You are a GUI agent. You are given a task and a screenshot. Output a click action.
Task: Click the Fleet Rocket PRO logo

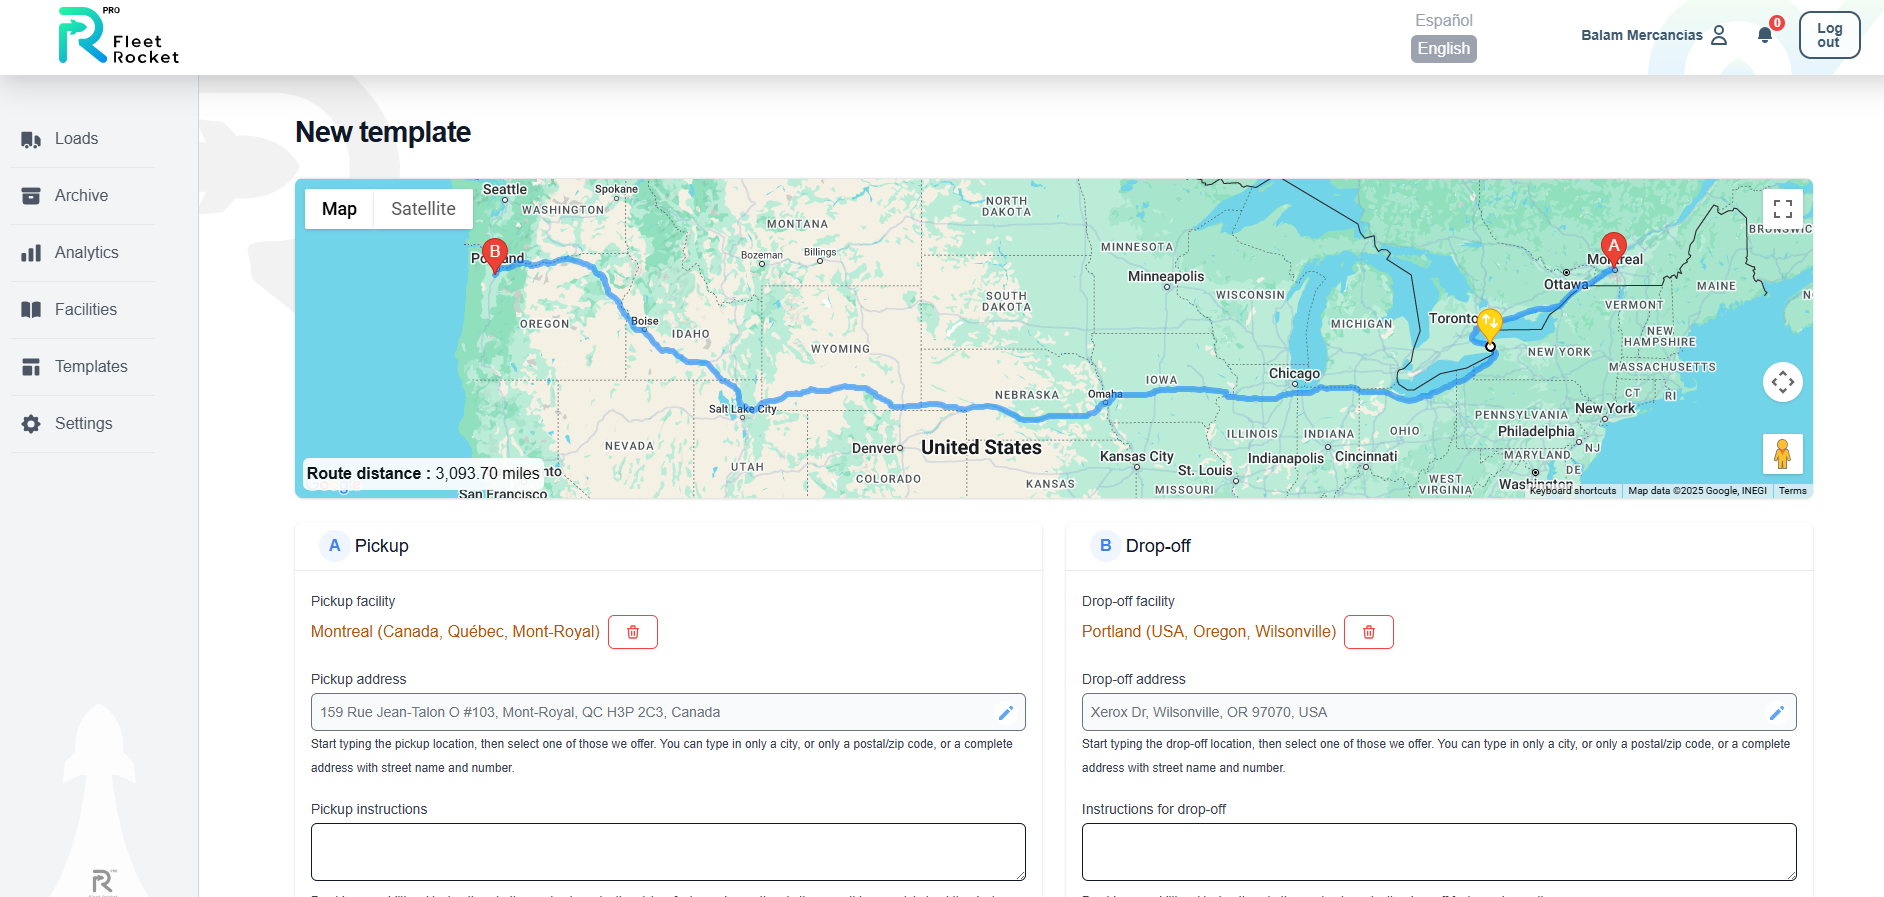coord(118,36)
